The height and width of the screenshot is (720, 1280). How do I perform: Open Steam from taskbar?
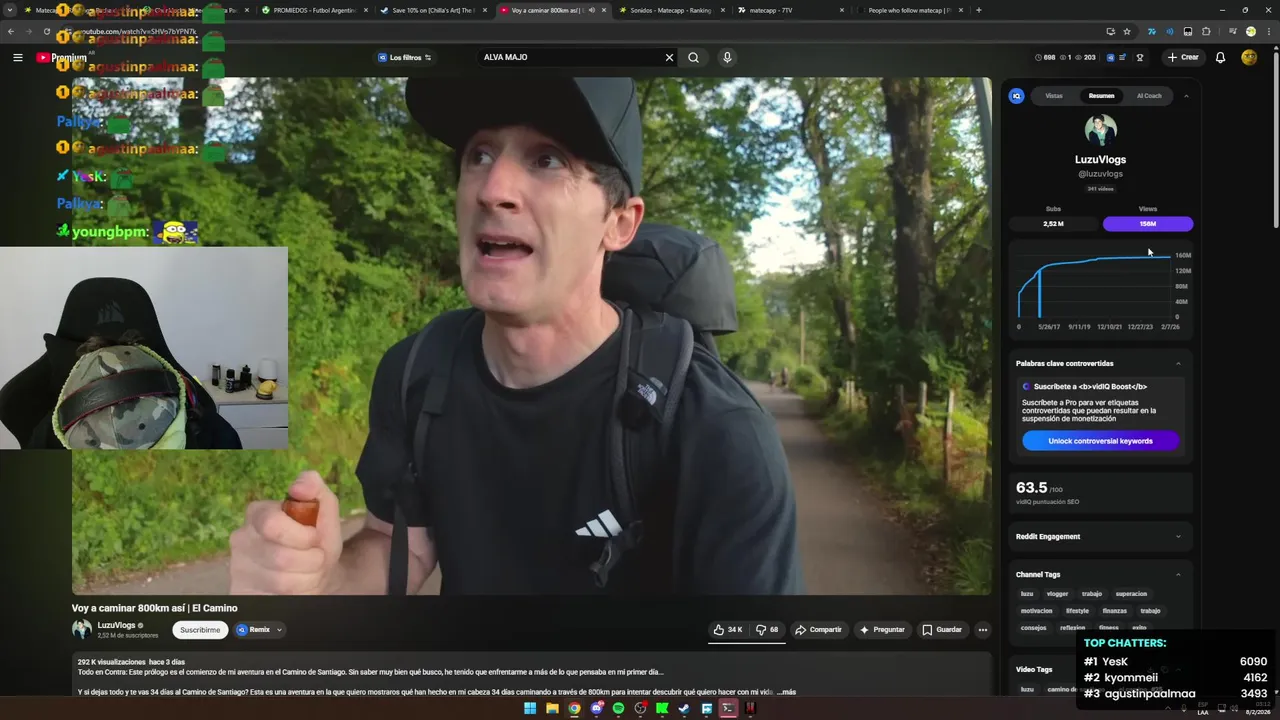684,709
